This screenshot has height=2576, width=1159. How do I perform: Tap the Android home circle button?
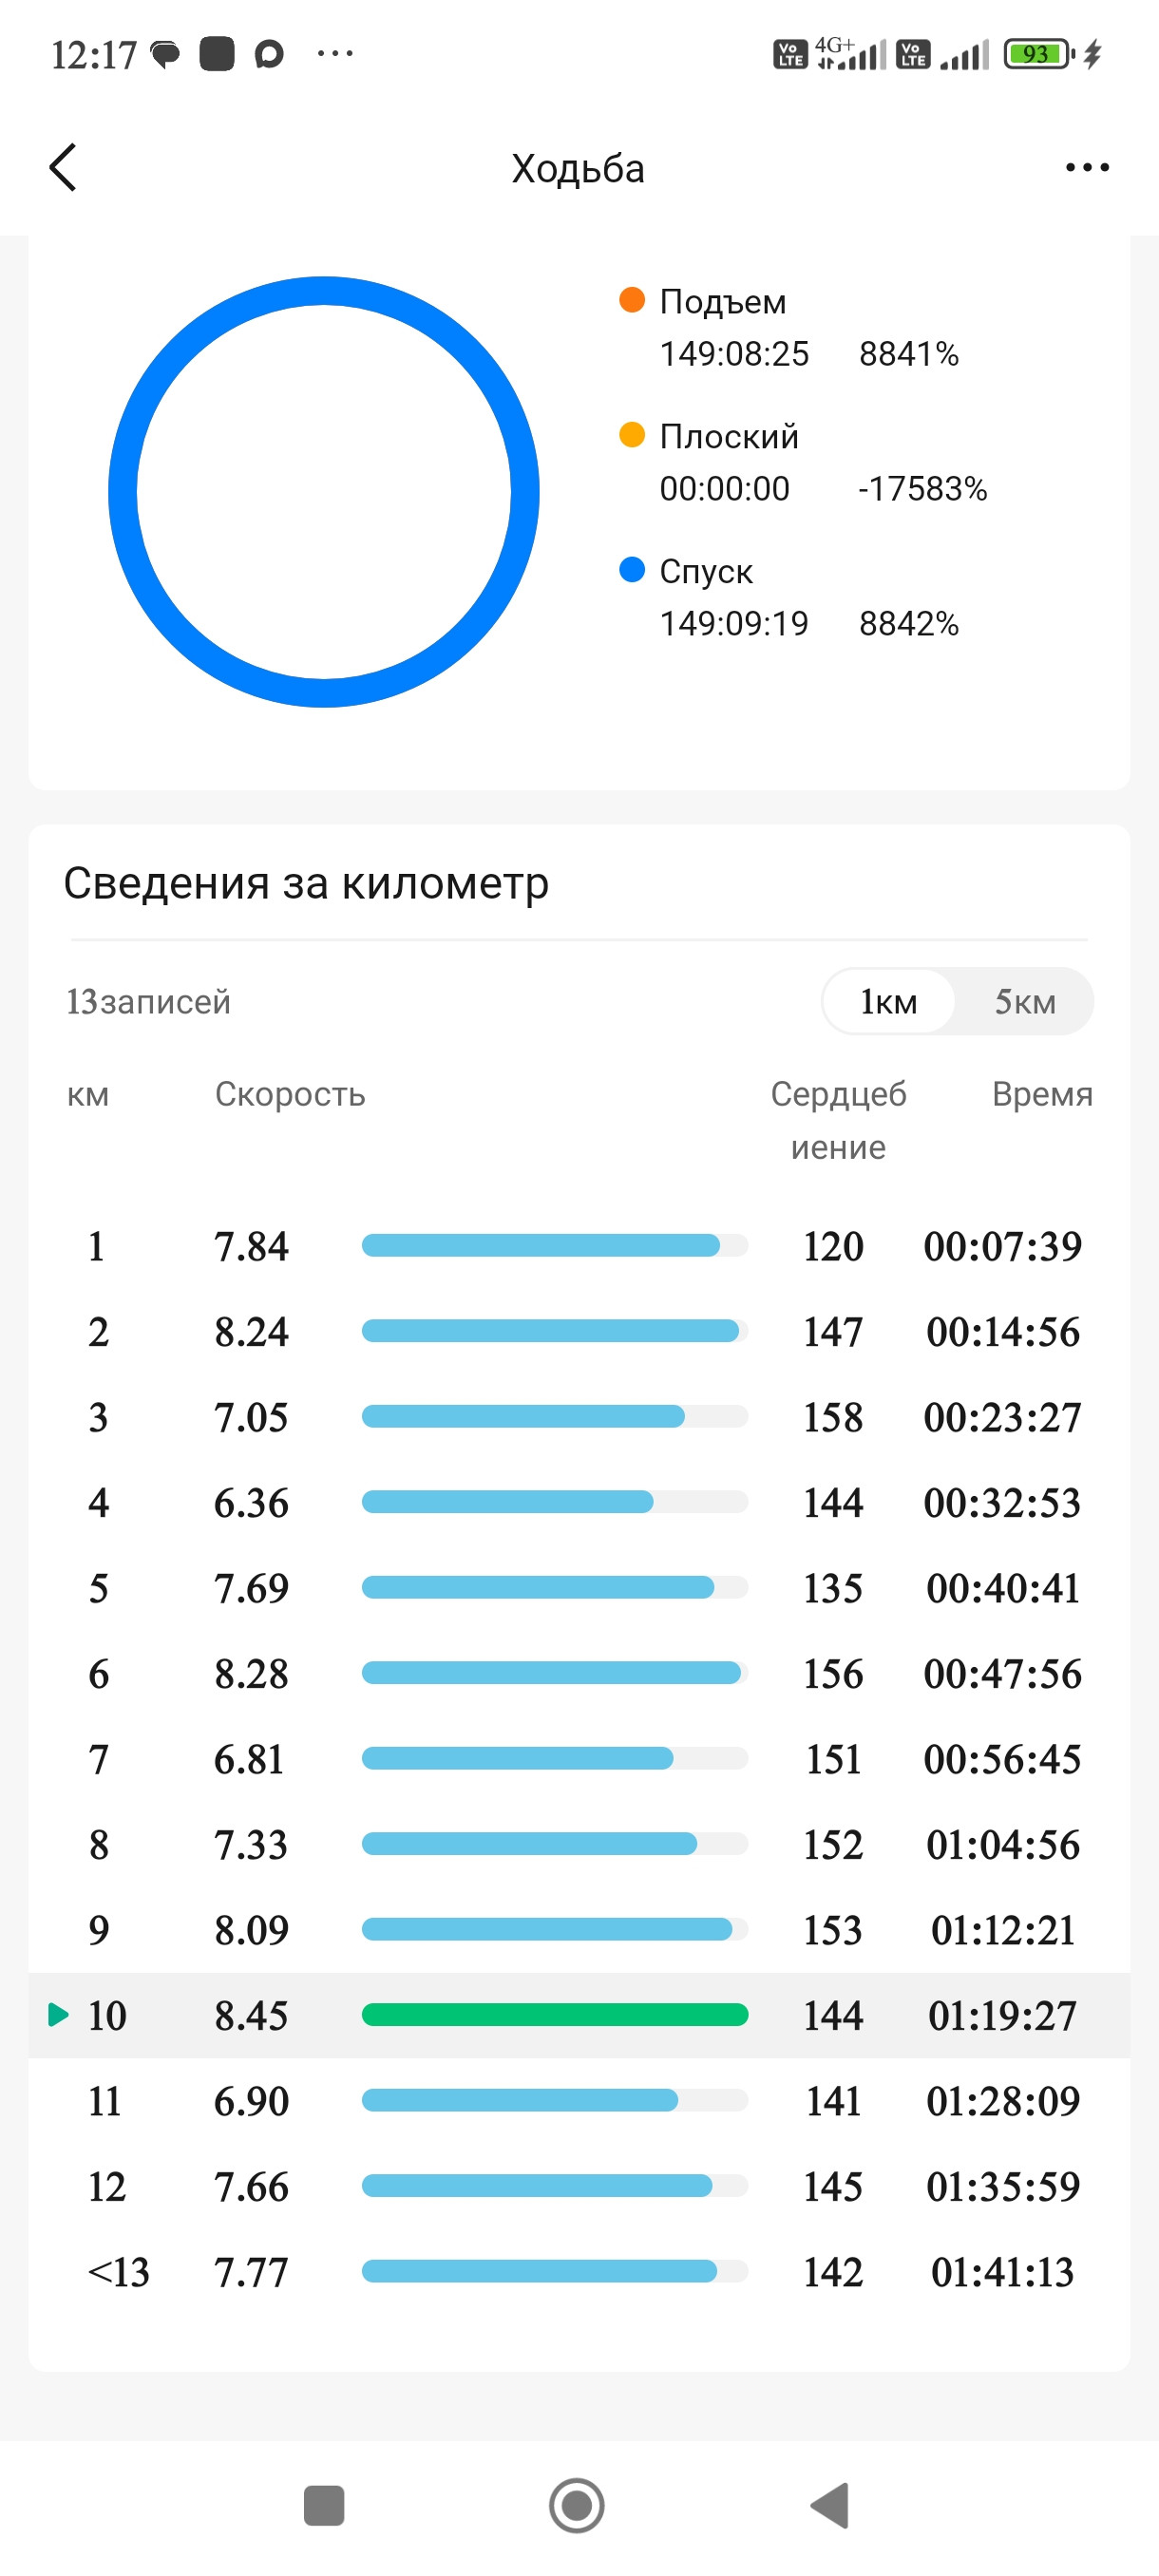[577, 2505]
